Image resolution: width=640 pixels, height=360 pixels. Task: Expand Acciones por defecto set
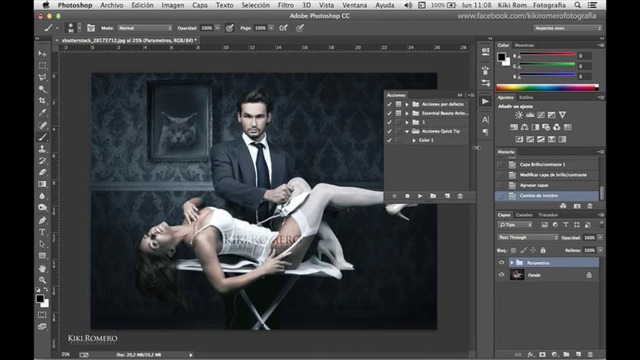(x=407, y=104)
